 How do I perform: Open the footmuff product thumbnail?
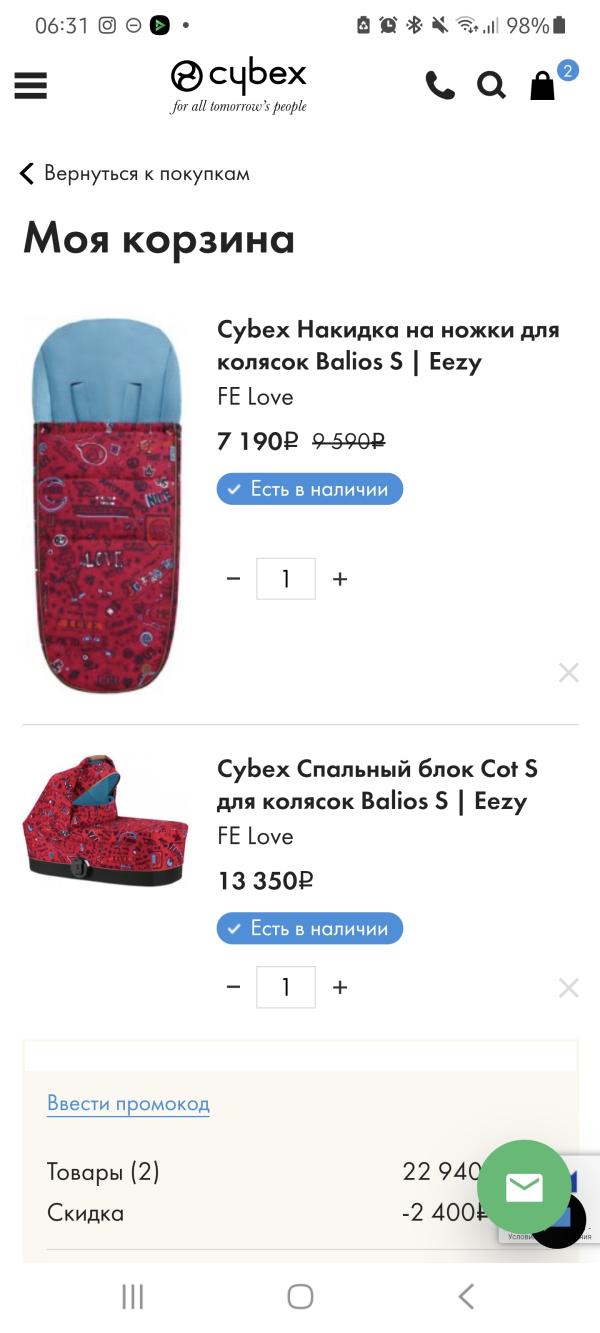[106, 505]
